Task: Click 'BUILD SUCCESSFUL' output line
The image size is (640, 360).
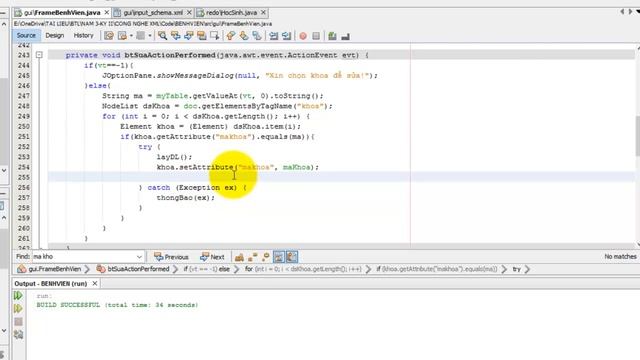Action: tap(117, 305)
